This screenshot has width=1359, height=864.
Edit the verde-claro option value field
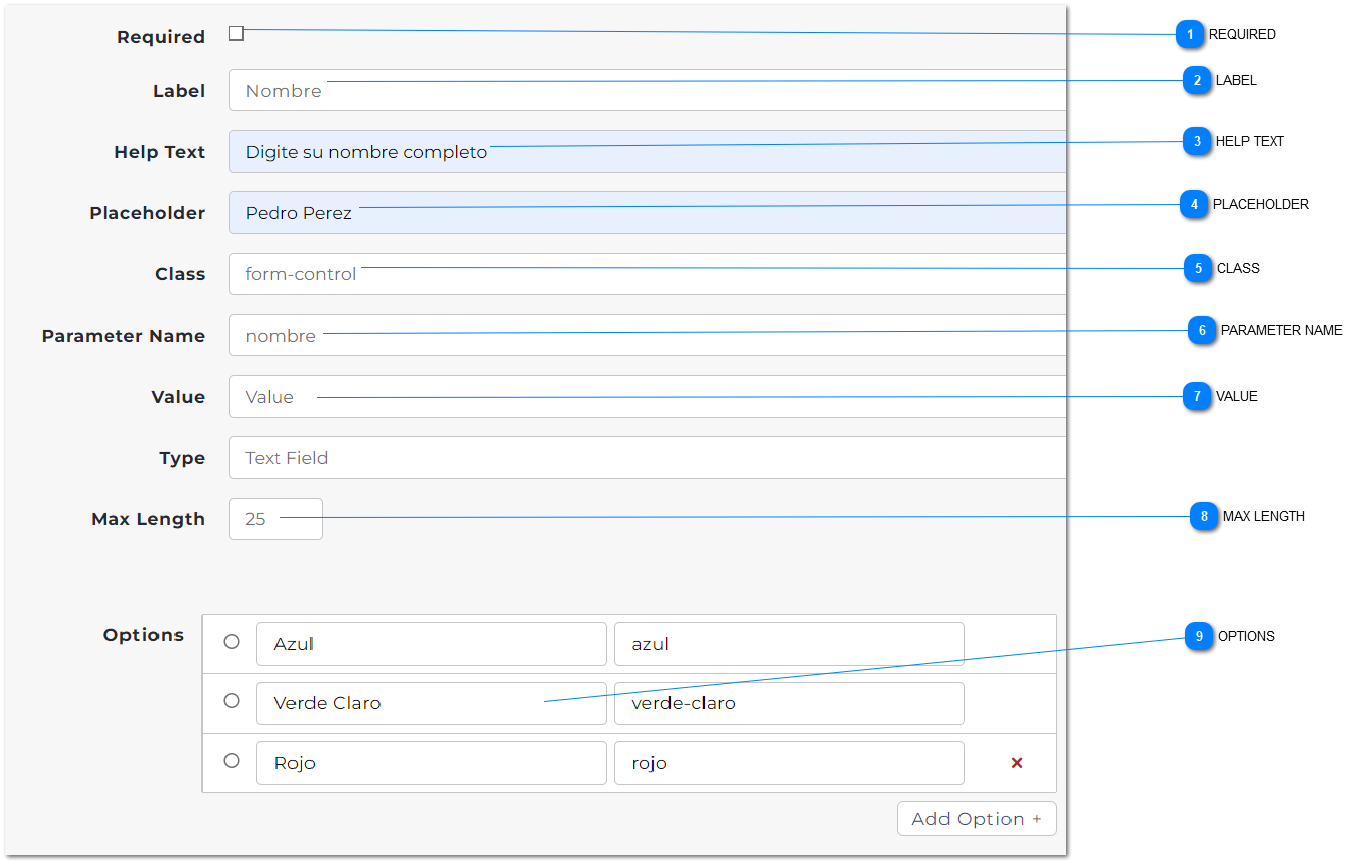(788, 704)
